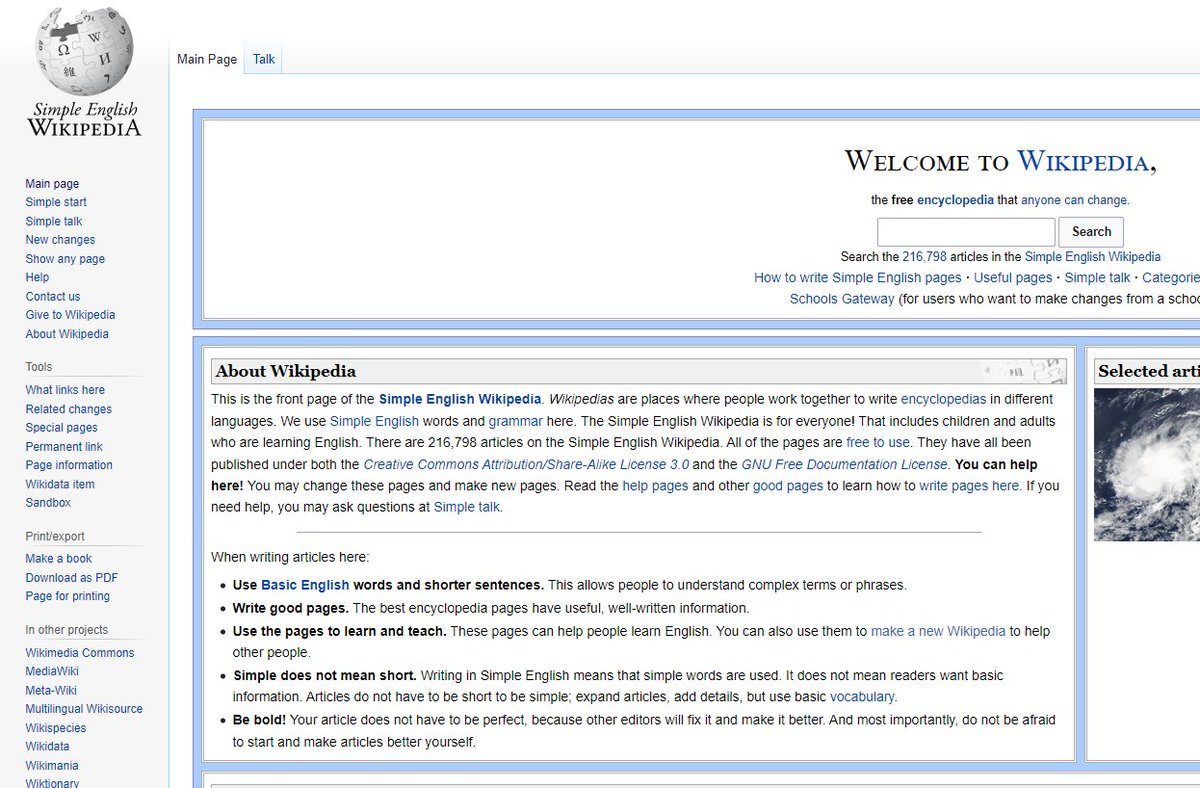Select Show any page link
Viewport: 1200px width, 788px height.
[65, 259]
